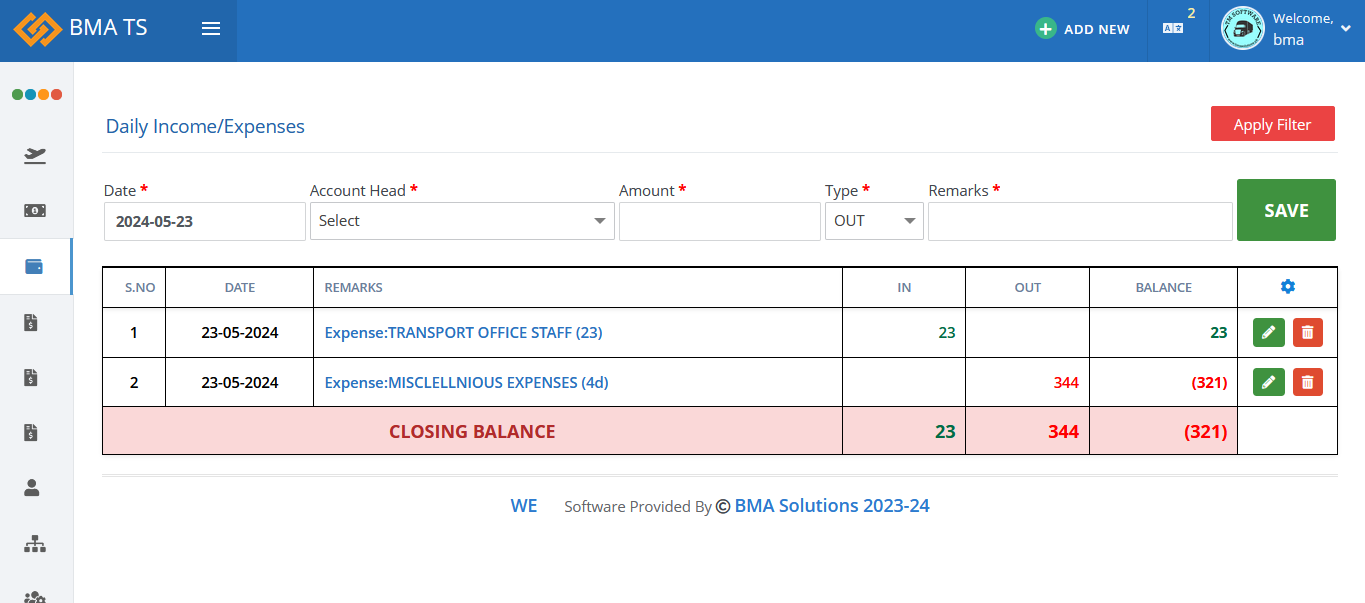Open Expense:MISCLELLNIOUS EXPENSES (4d) remark link
The image size is (1365, 603).
[466, 383]
